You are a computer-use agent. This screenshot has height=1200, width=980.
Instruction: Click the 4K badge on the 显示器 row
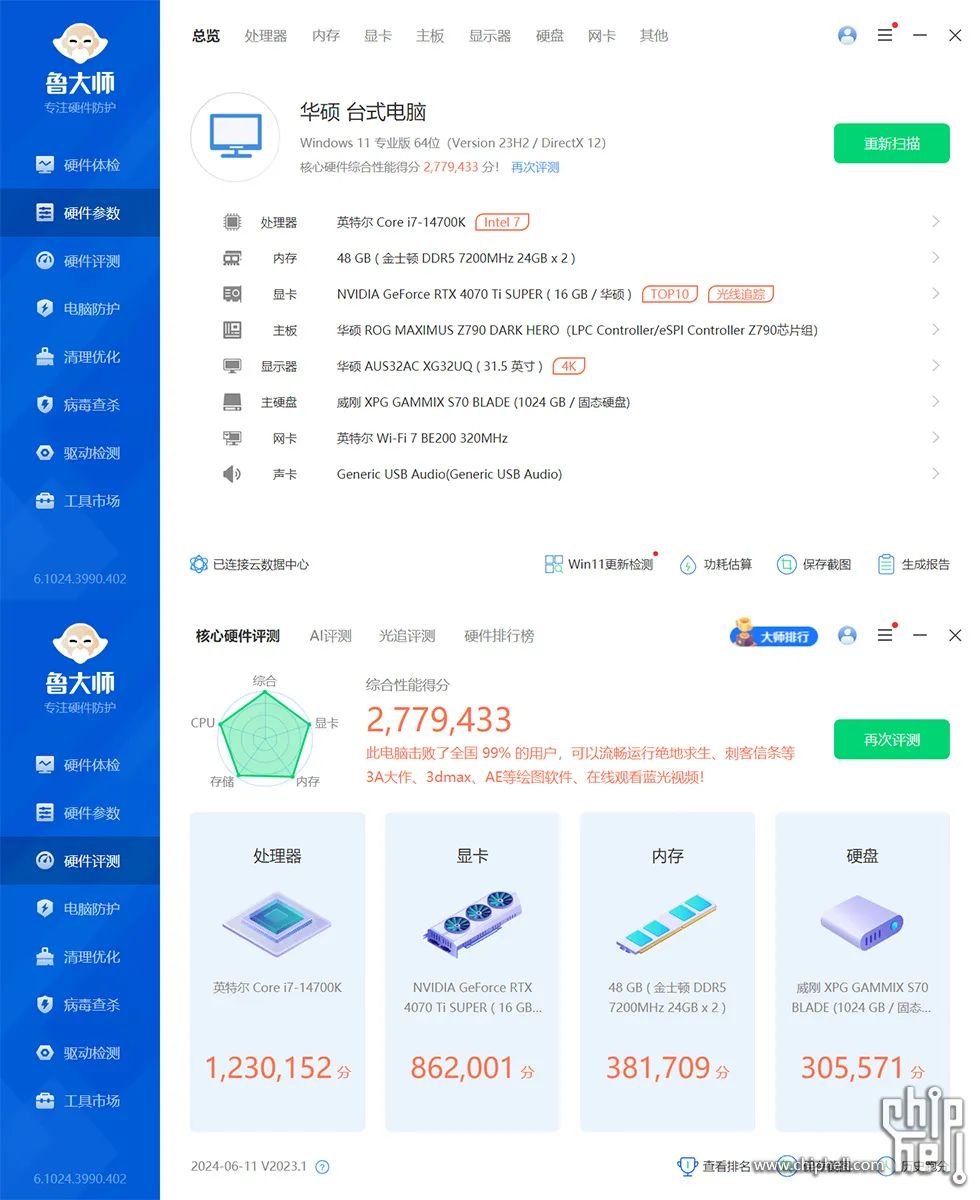click(569, 366)
